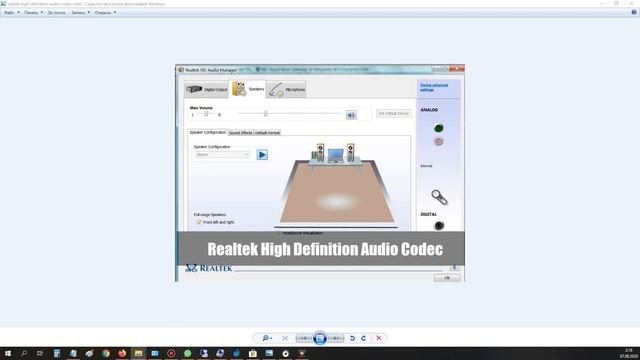This screenshot has height=360, width=640.
Task: Select the Speakers device tab in Realtek
Action: pyautogui.click(x=248, y=89)
